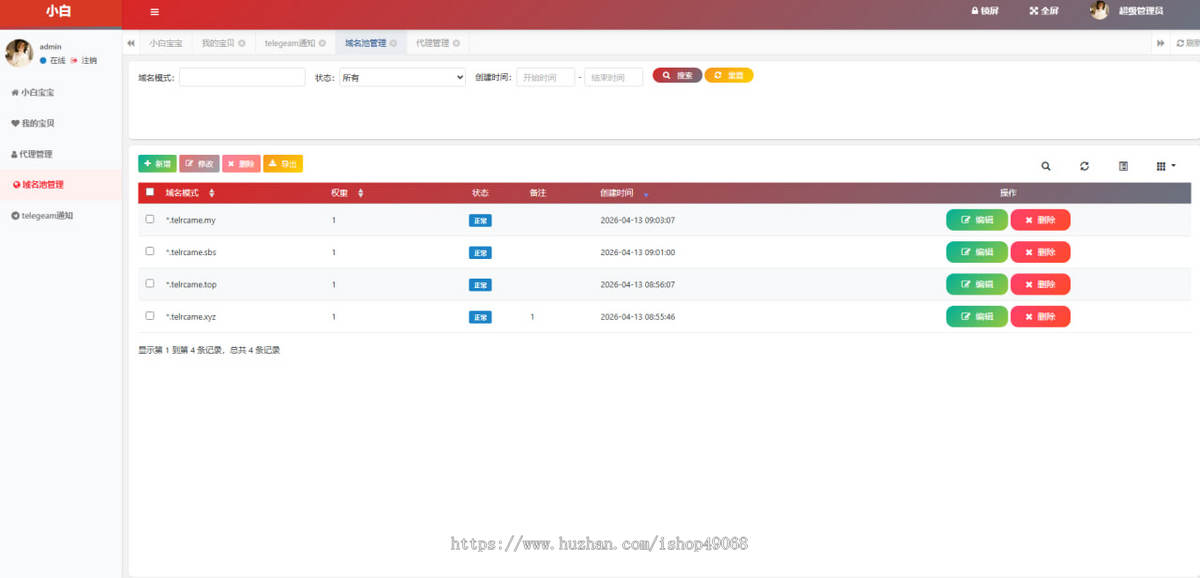Enter 全屏 fullscreen mode from the header
The image size is (1200, 578).
(1044, 11)
